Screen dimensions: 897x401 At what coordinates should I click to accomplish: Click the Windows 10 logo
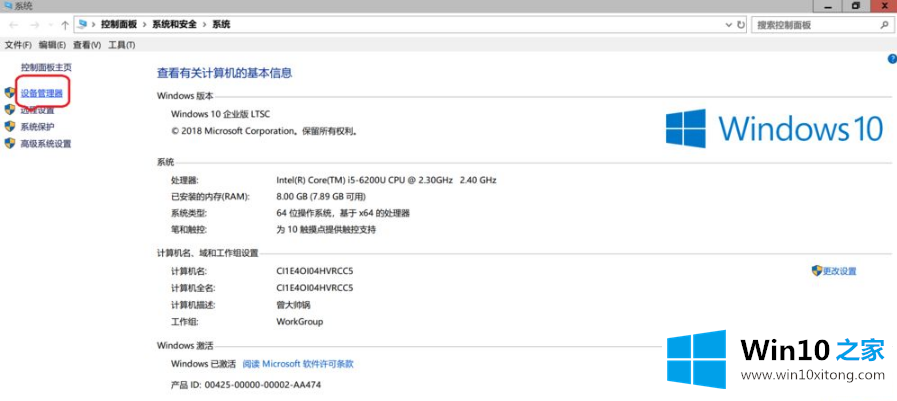(775, 128)
